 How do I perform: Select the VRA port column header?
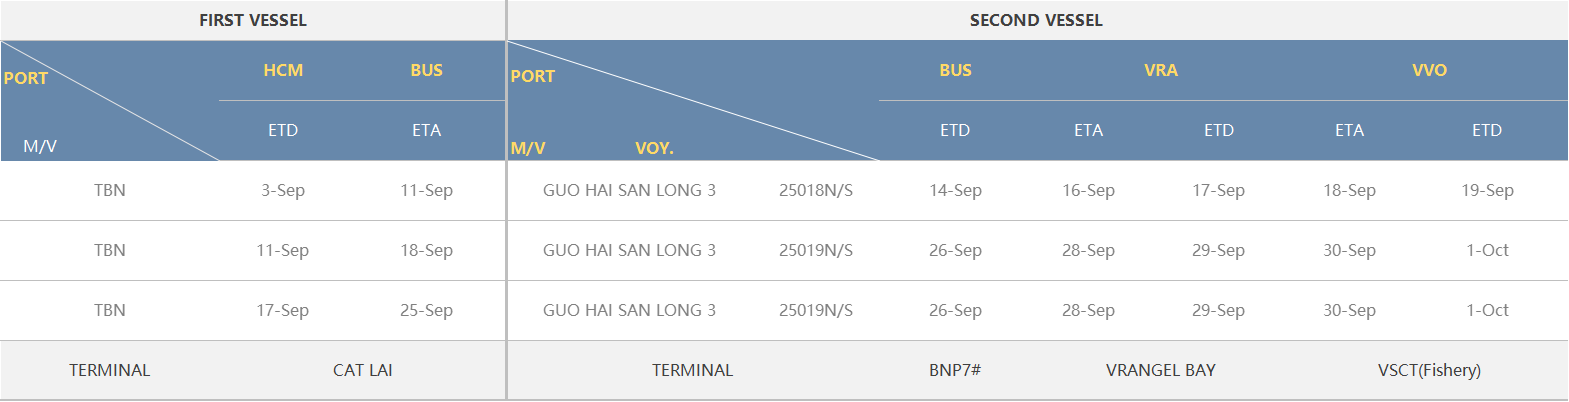1161,70
